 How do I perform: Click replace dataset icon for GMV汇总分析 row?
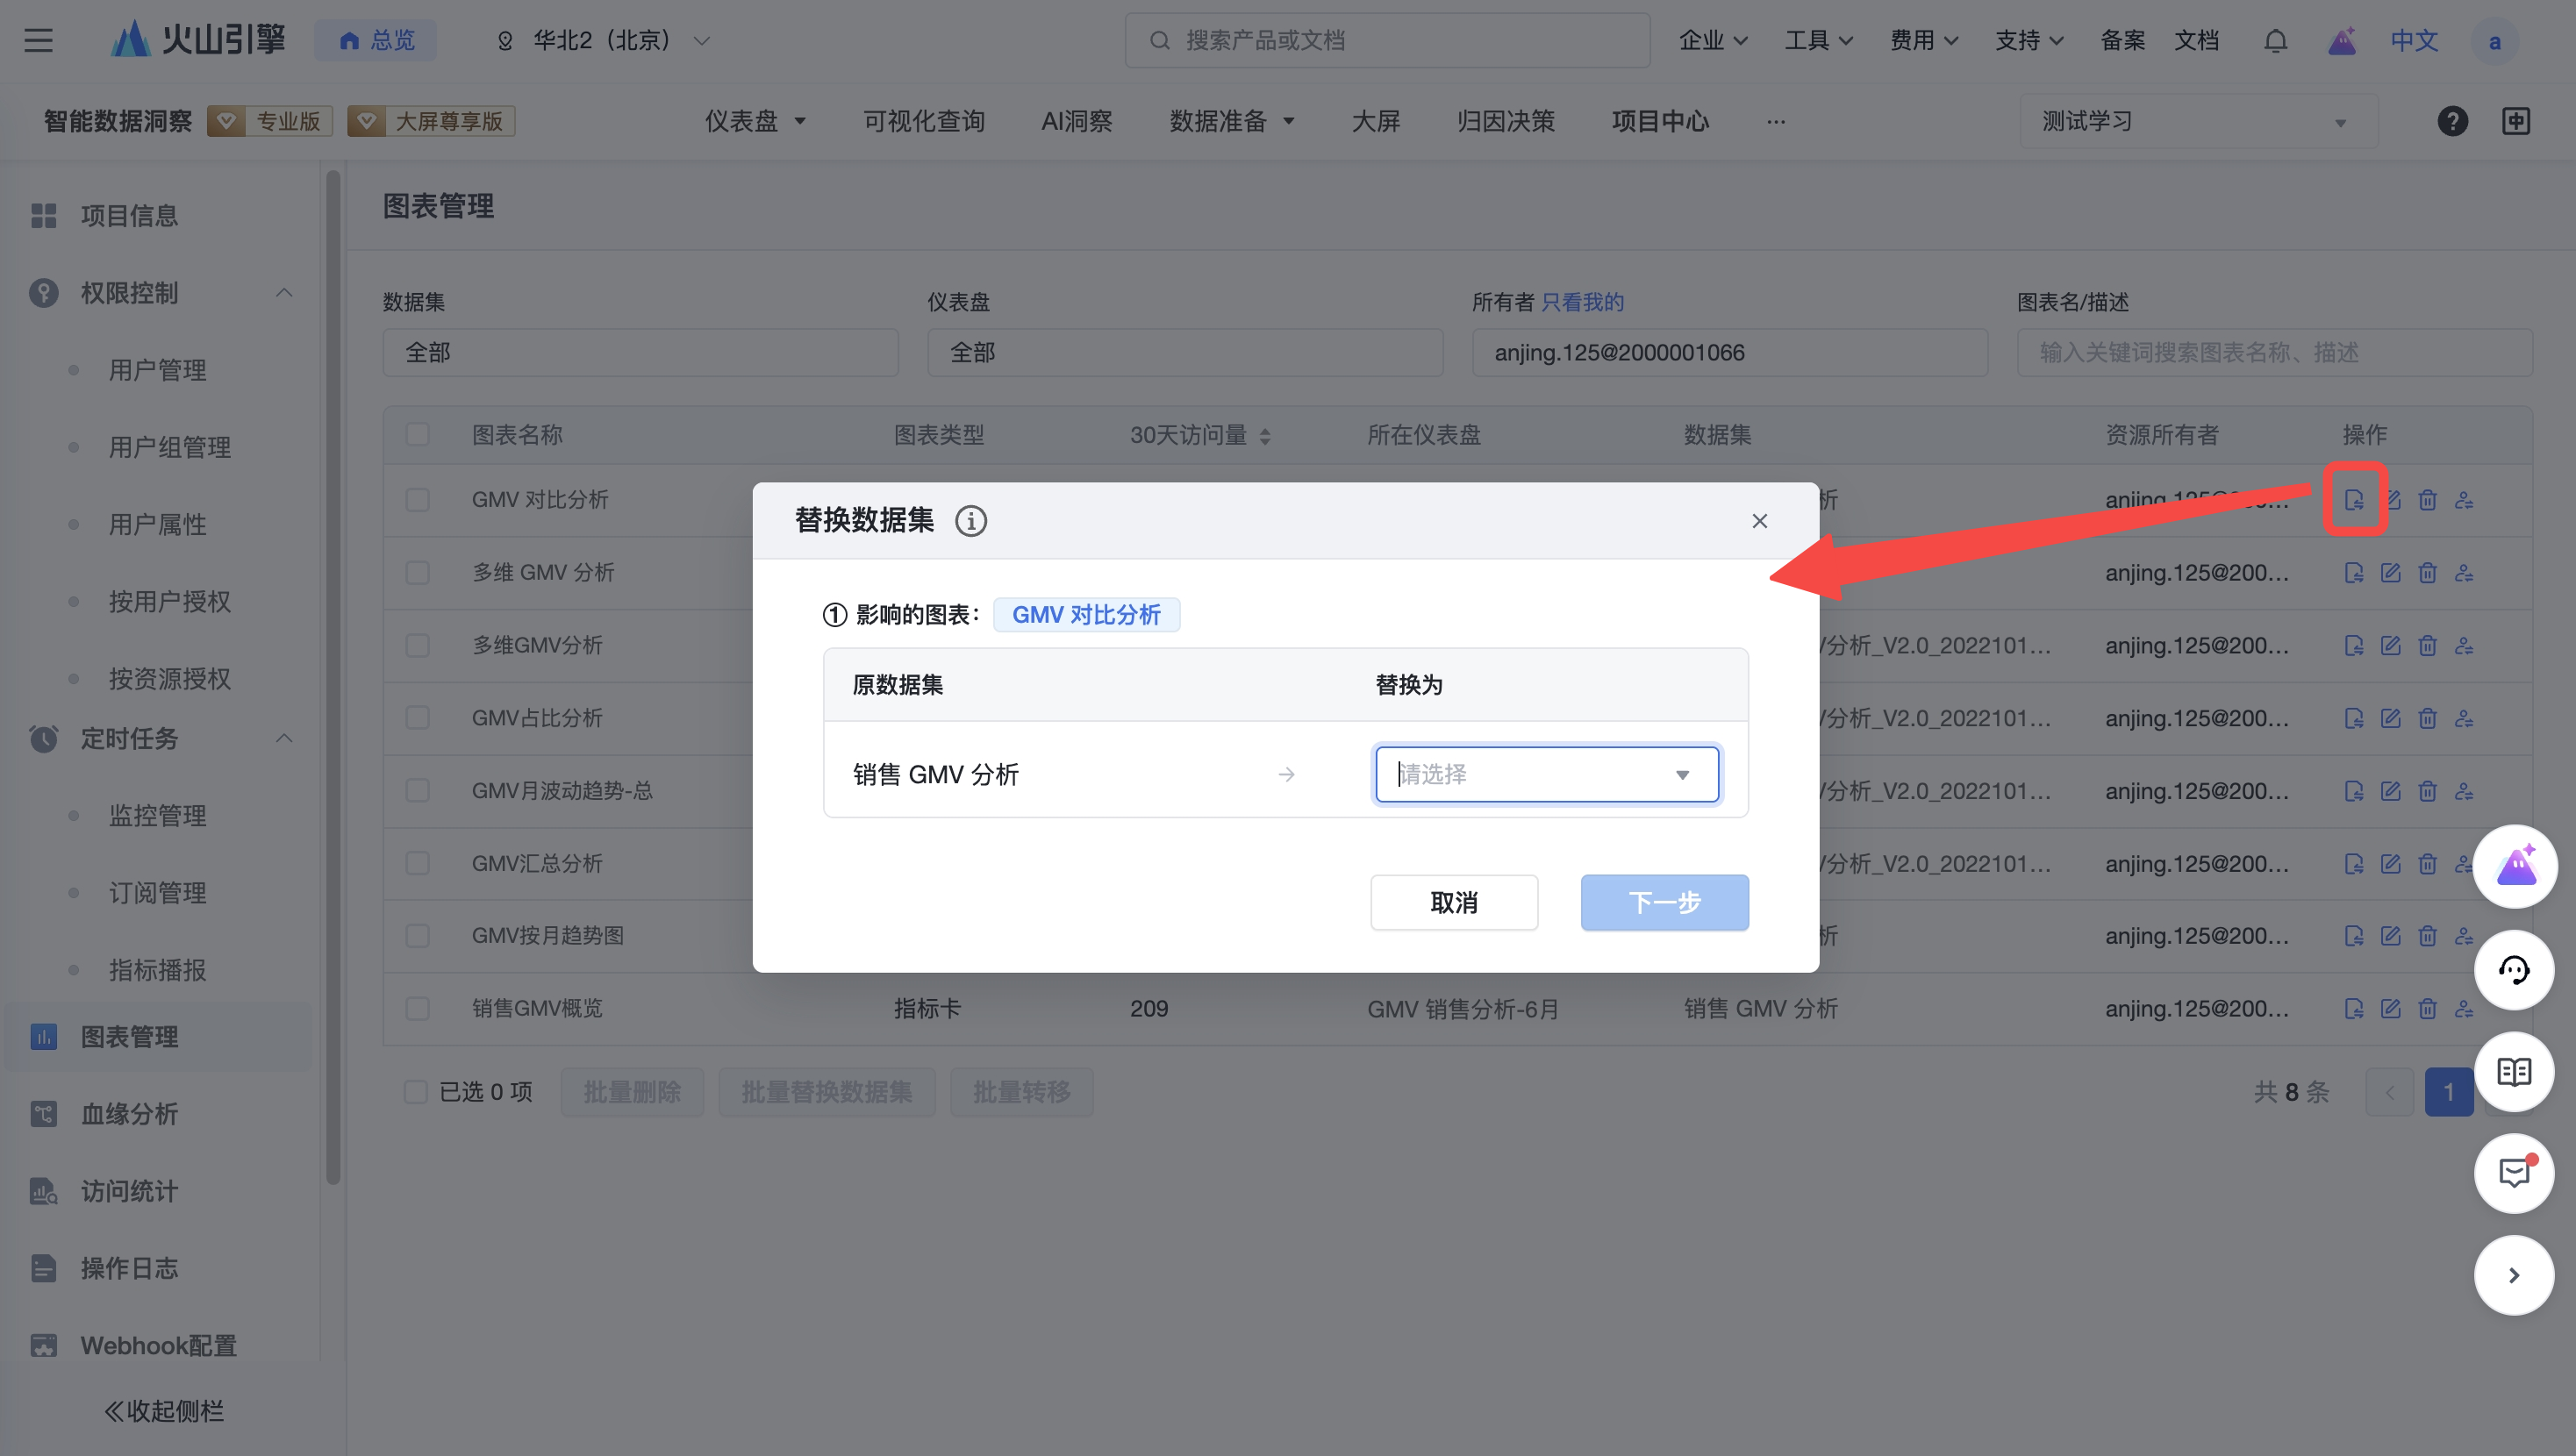click(x=2354, y=863)
